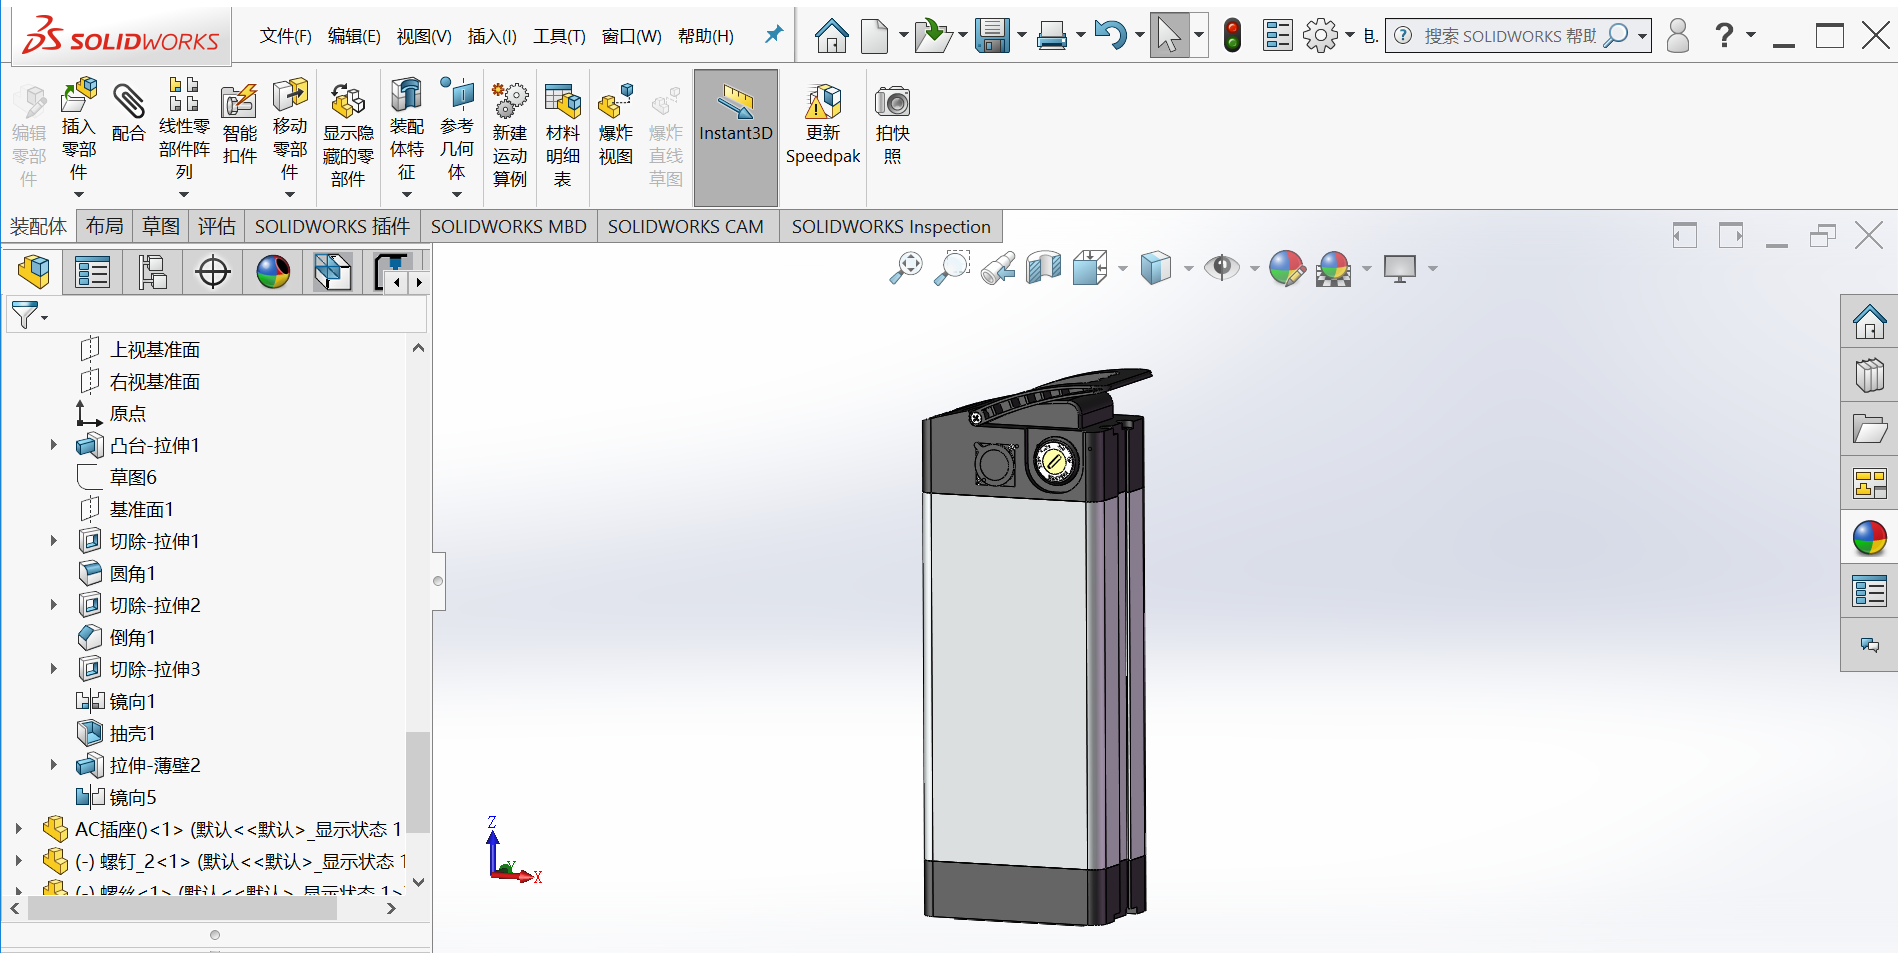Click the Display Style cube icon

tap(1156, 268)
